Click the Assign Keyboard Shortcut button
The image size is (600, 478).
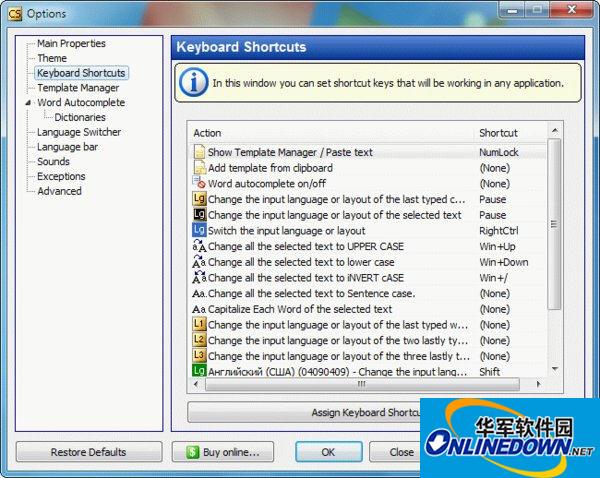click(304, 412)
